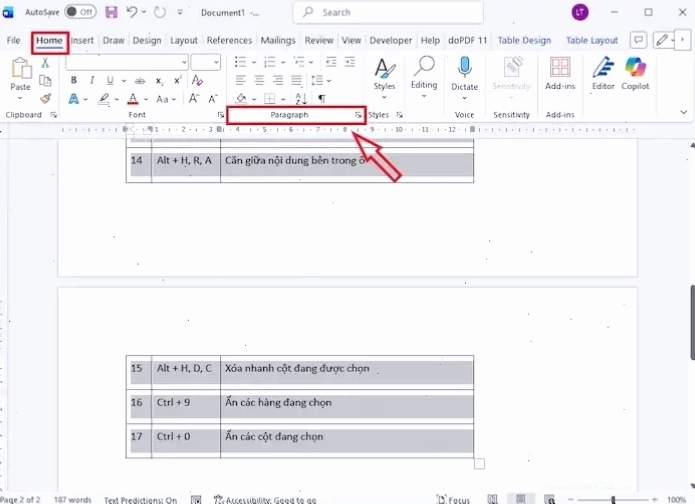Align text right
695x504 pixels.
tap(277, 80)
